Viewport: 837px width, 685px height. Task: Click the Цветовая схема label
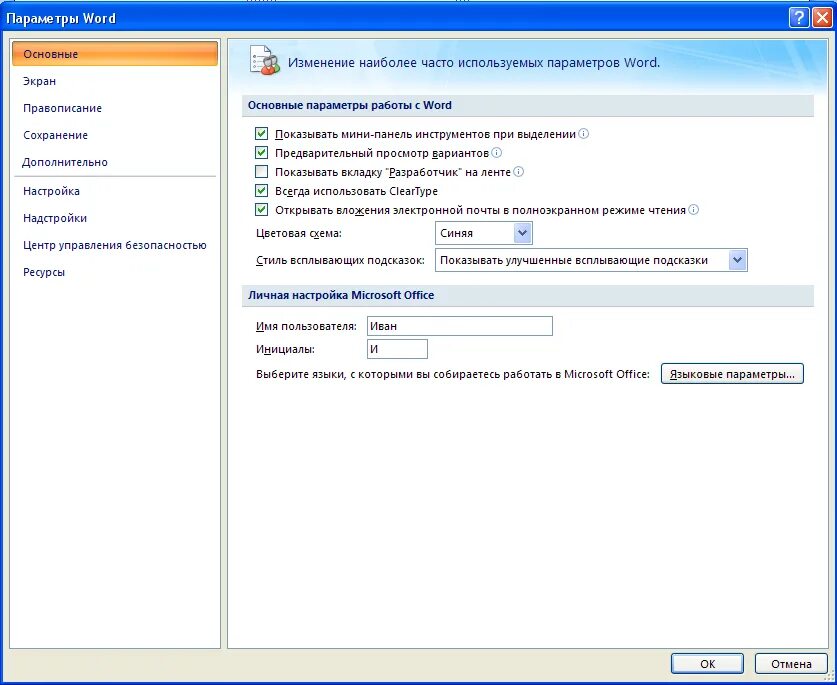click(299, 233)
